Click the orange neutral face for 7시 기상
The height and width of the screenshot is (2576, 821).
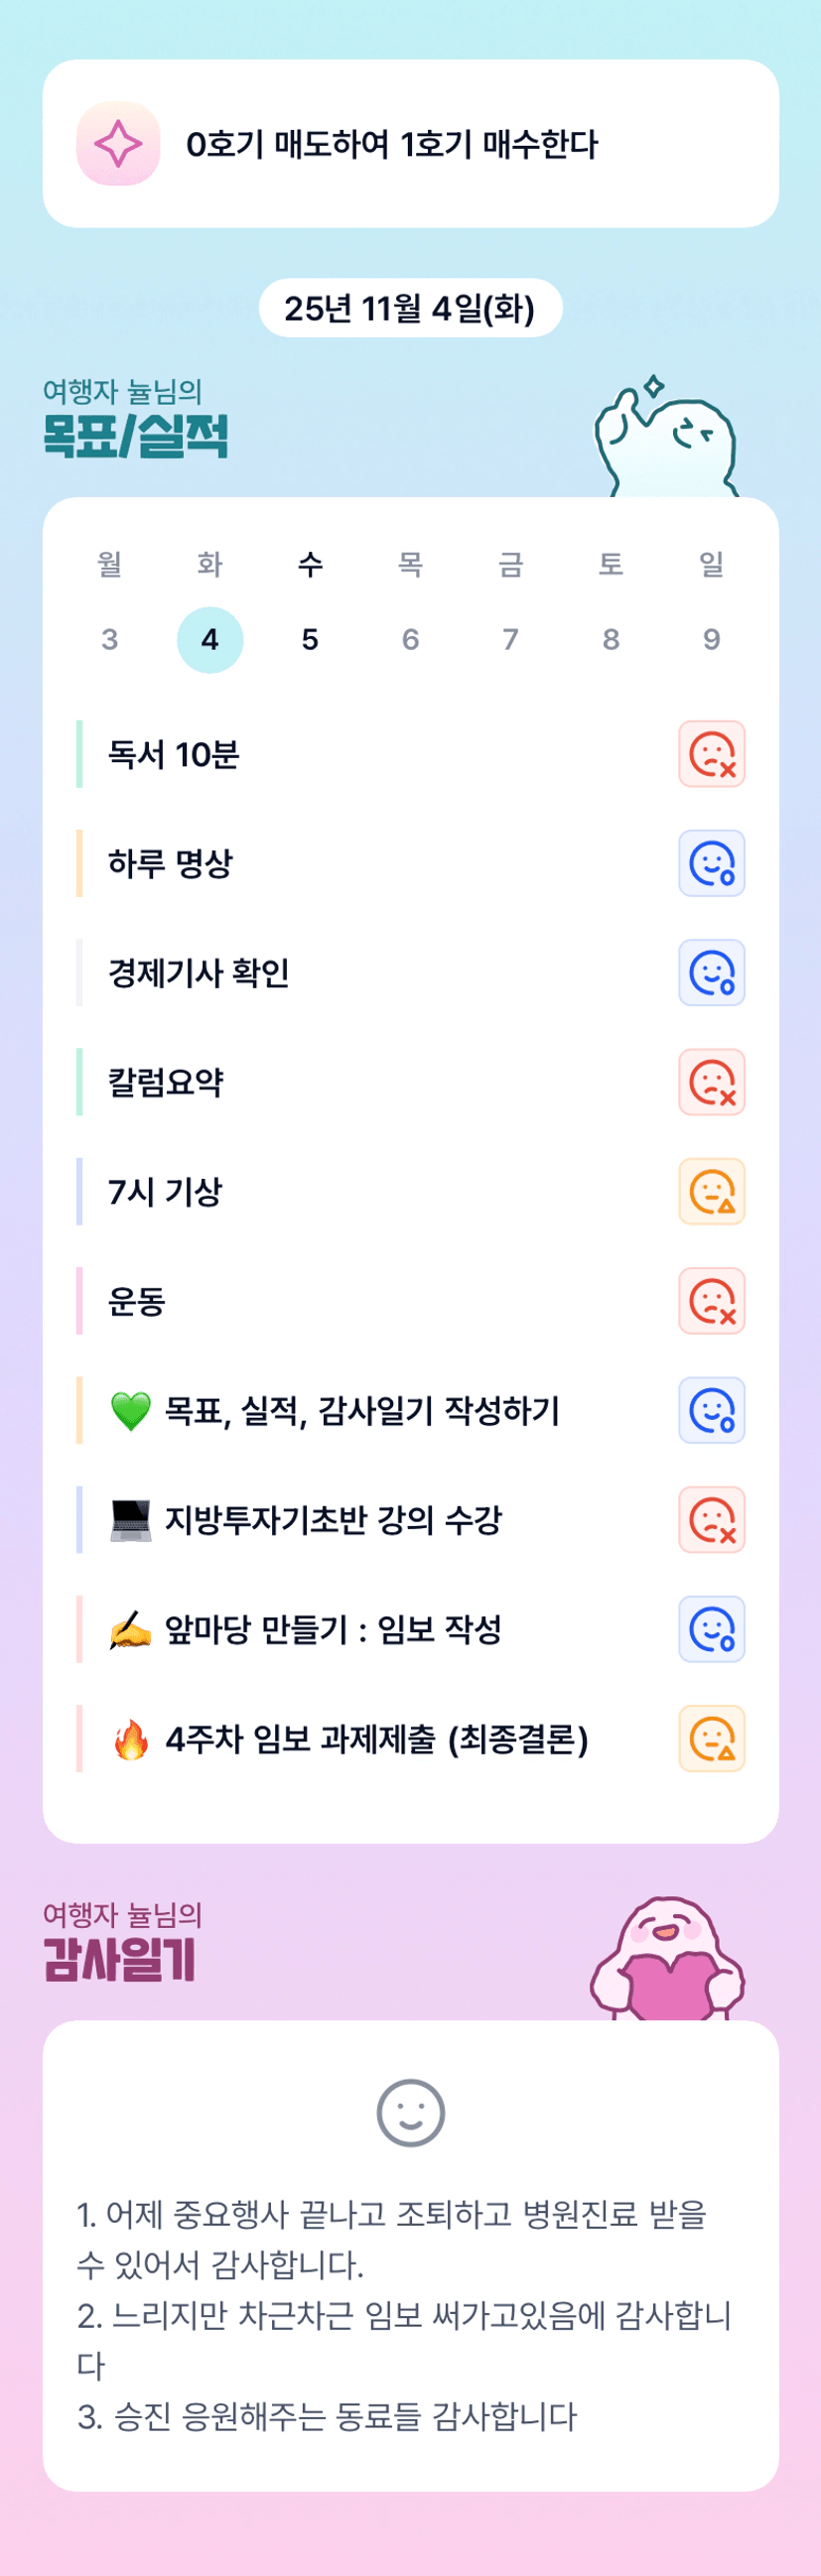coord(711,1192)
